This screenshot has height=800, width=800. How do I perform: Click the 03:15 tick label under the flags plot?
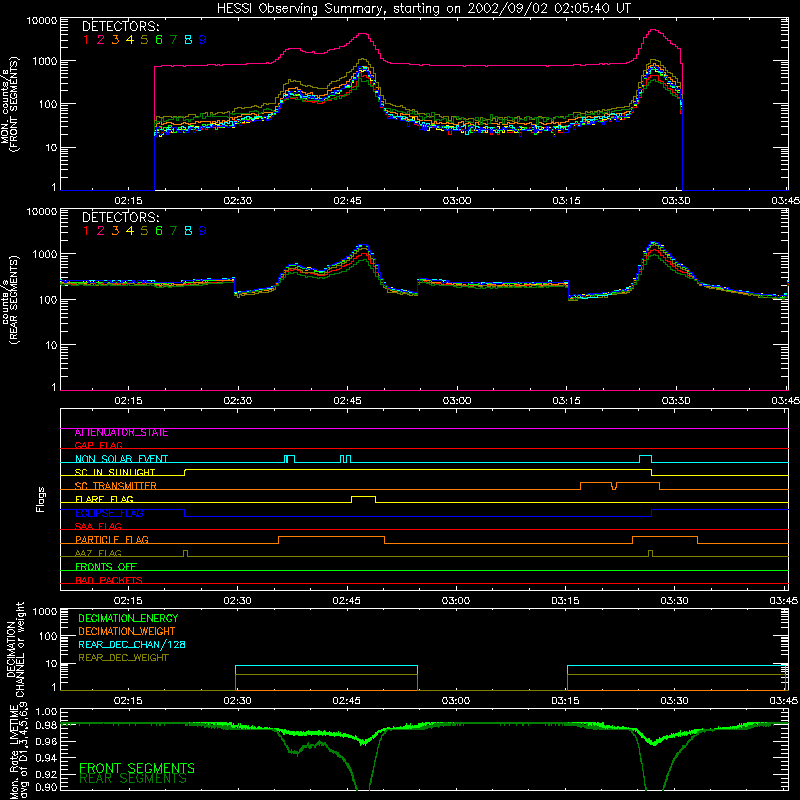(x=565, y=601)
